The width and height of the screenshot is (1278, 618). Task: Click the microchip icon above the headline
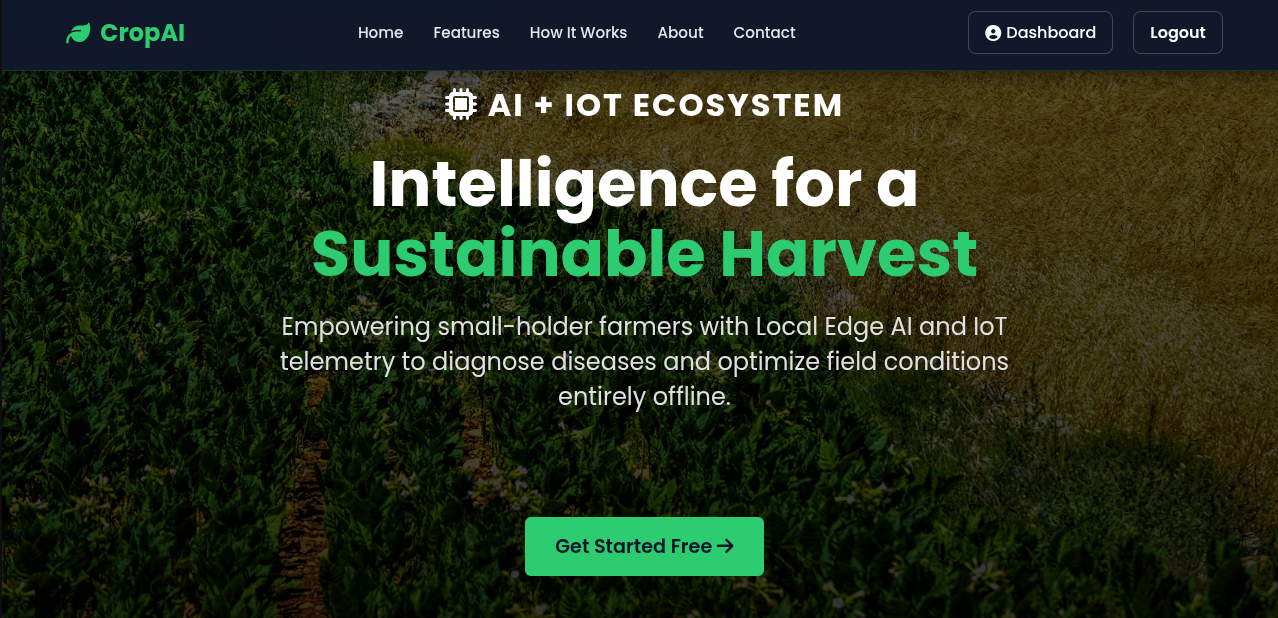[461, 105]
